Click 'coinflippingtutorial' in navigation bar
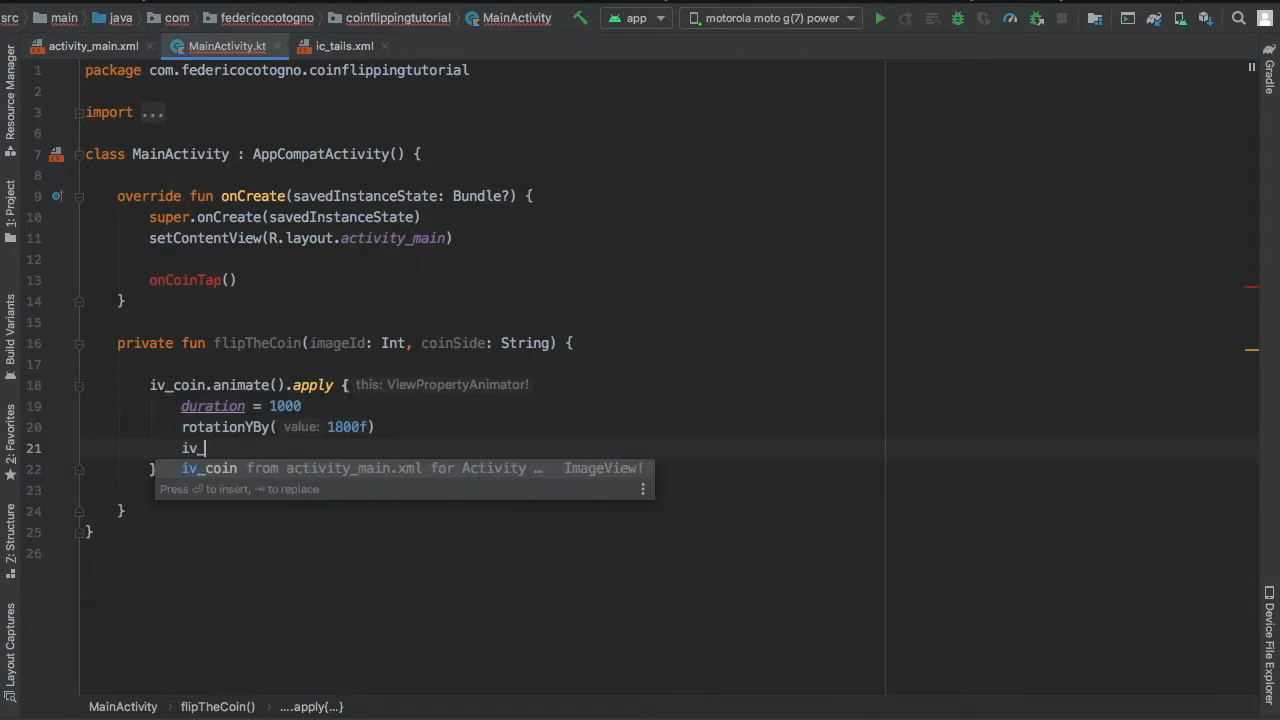The width and height of the screenshot is (1280, 720). (389, 18)
